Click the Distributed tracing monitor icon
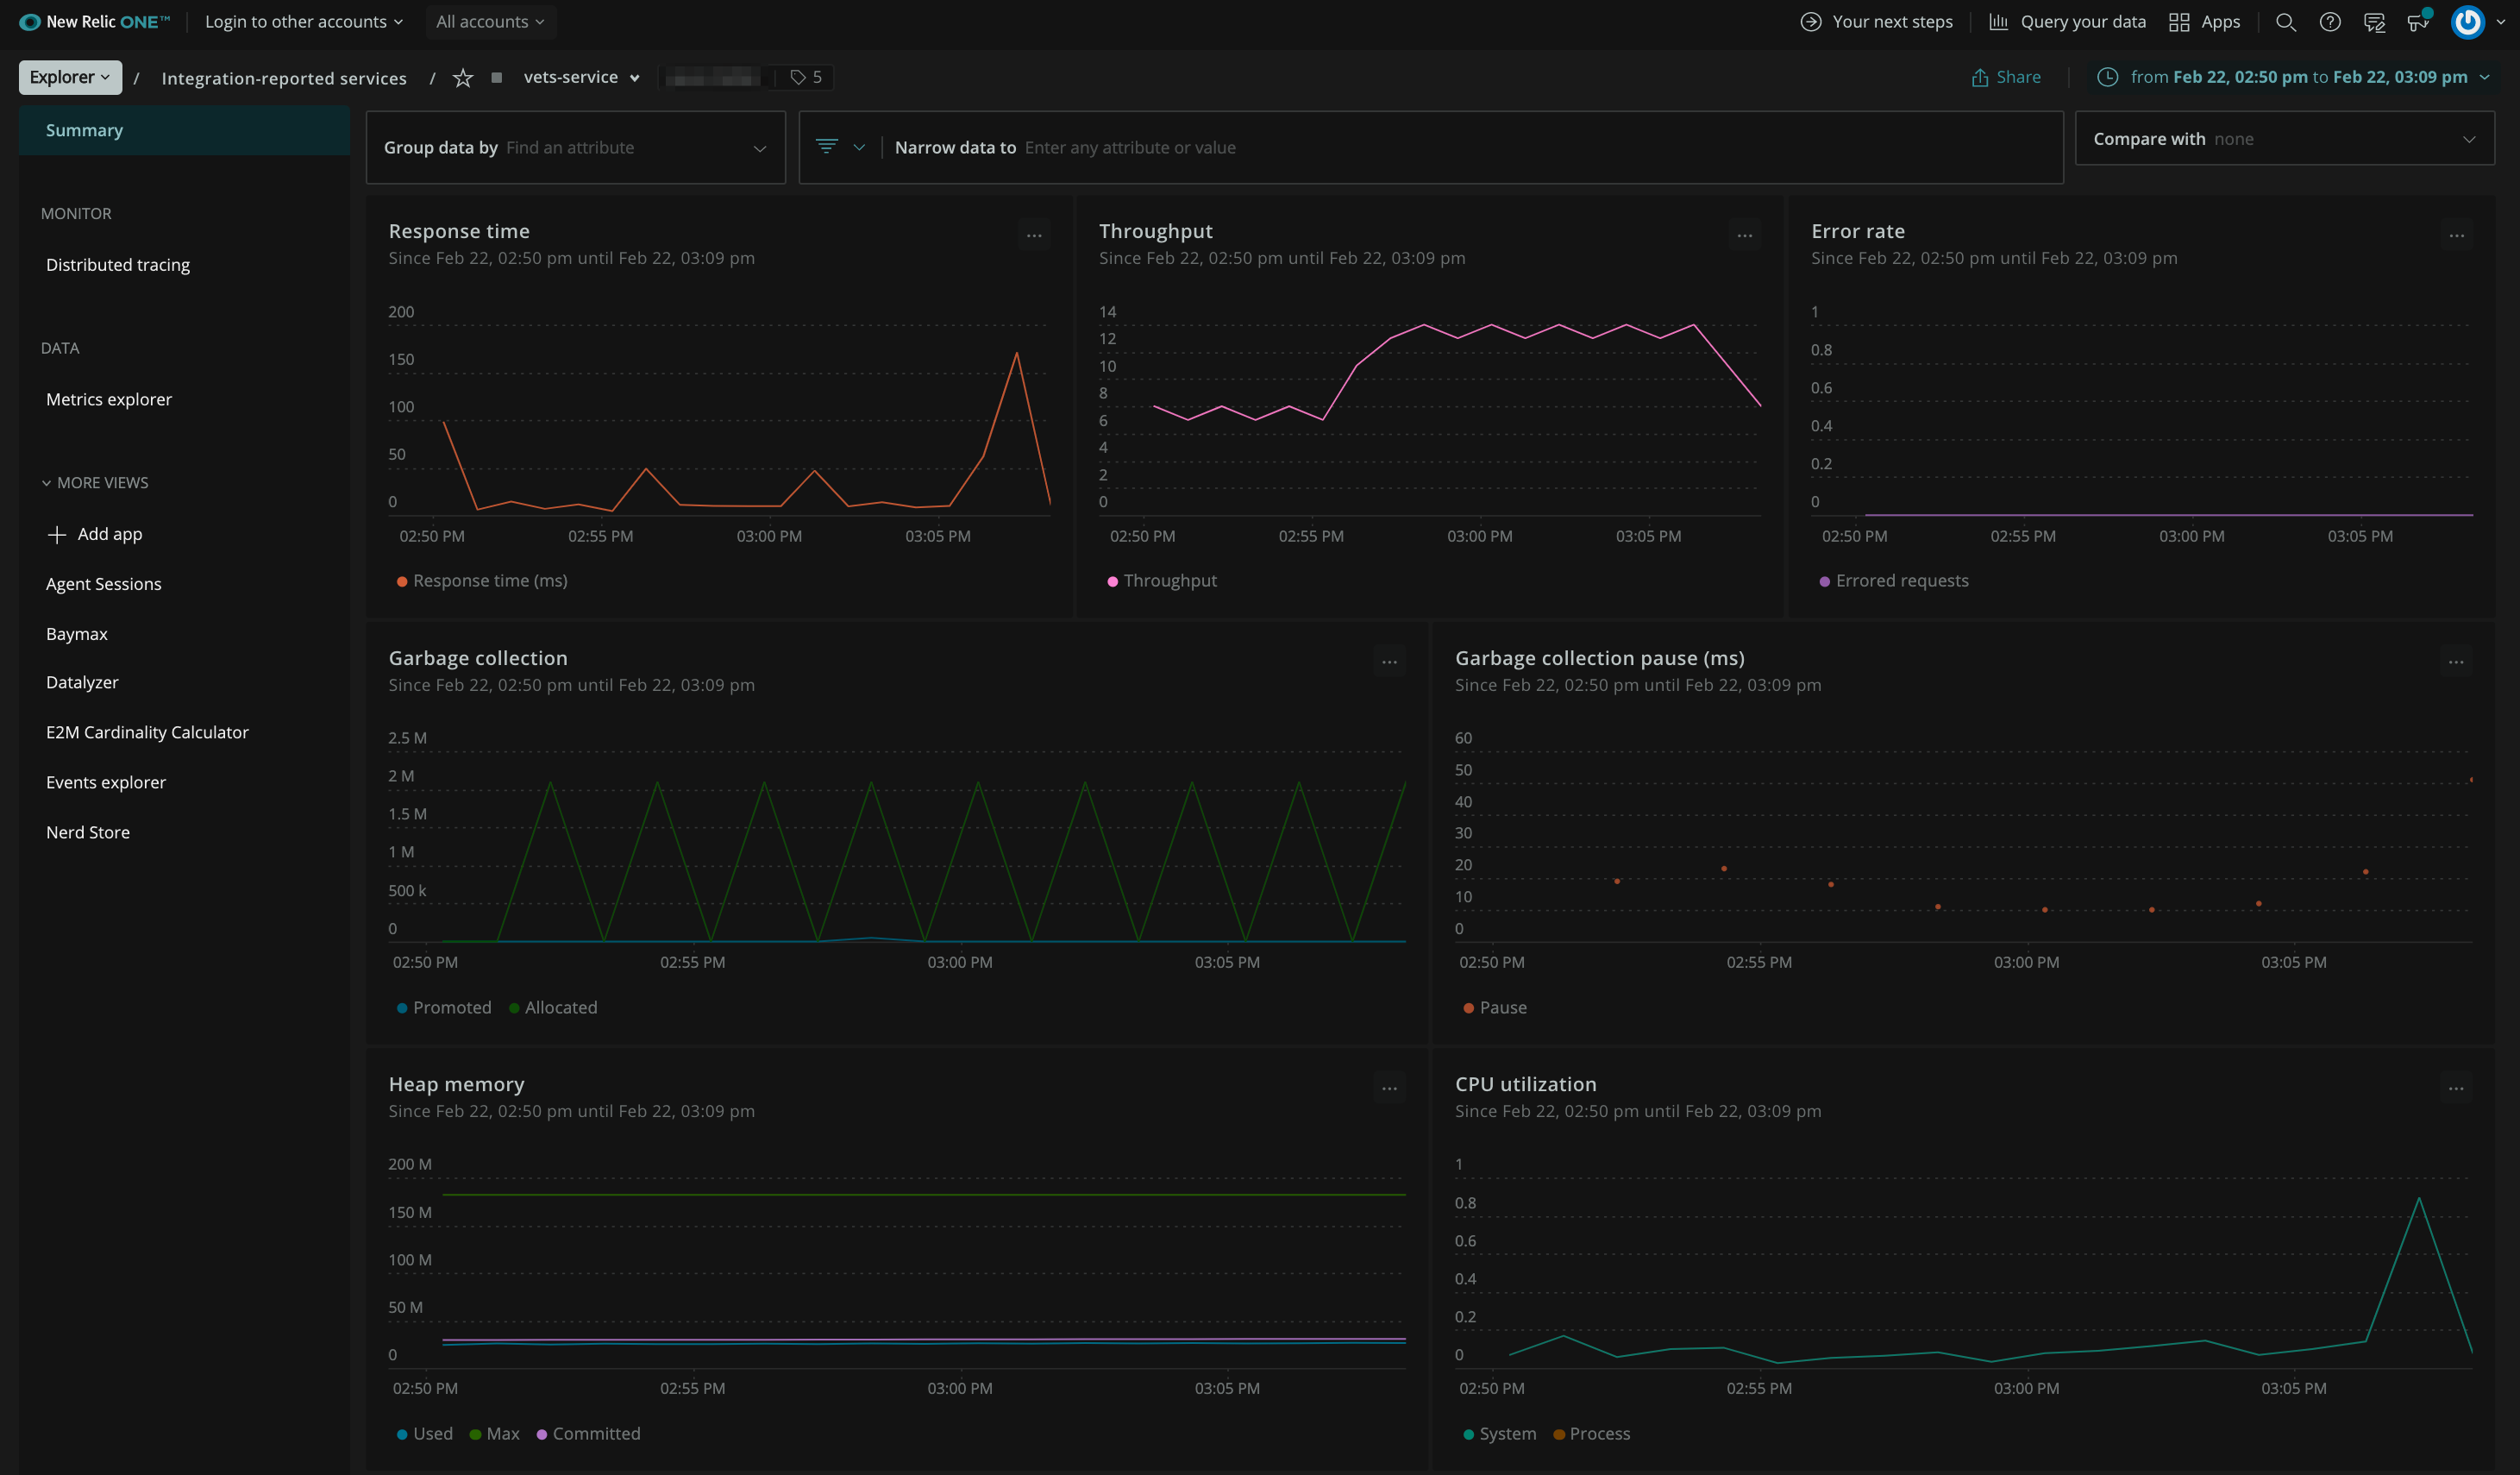Screen dimensions: 2520x1475 [117, 265]
